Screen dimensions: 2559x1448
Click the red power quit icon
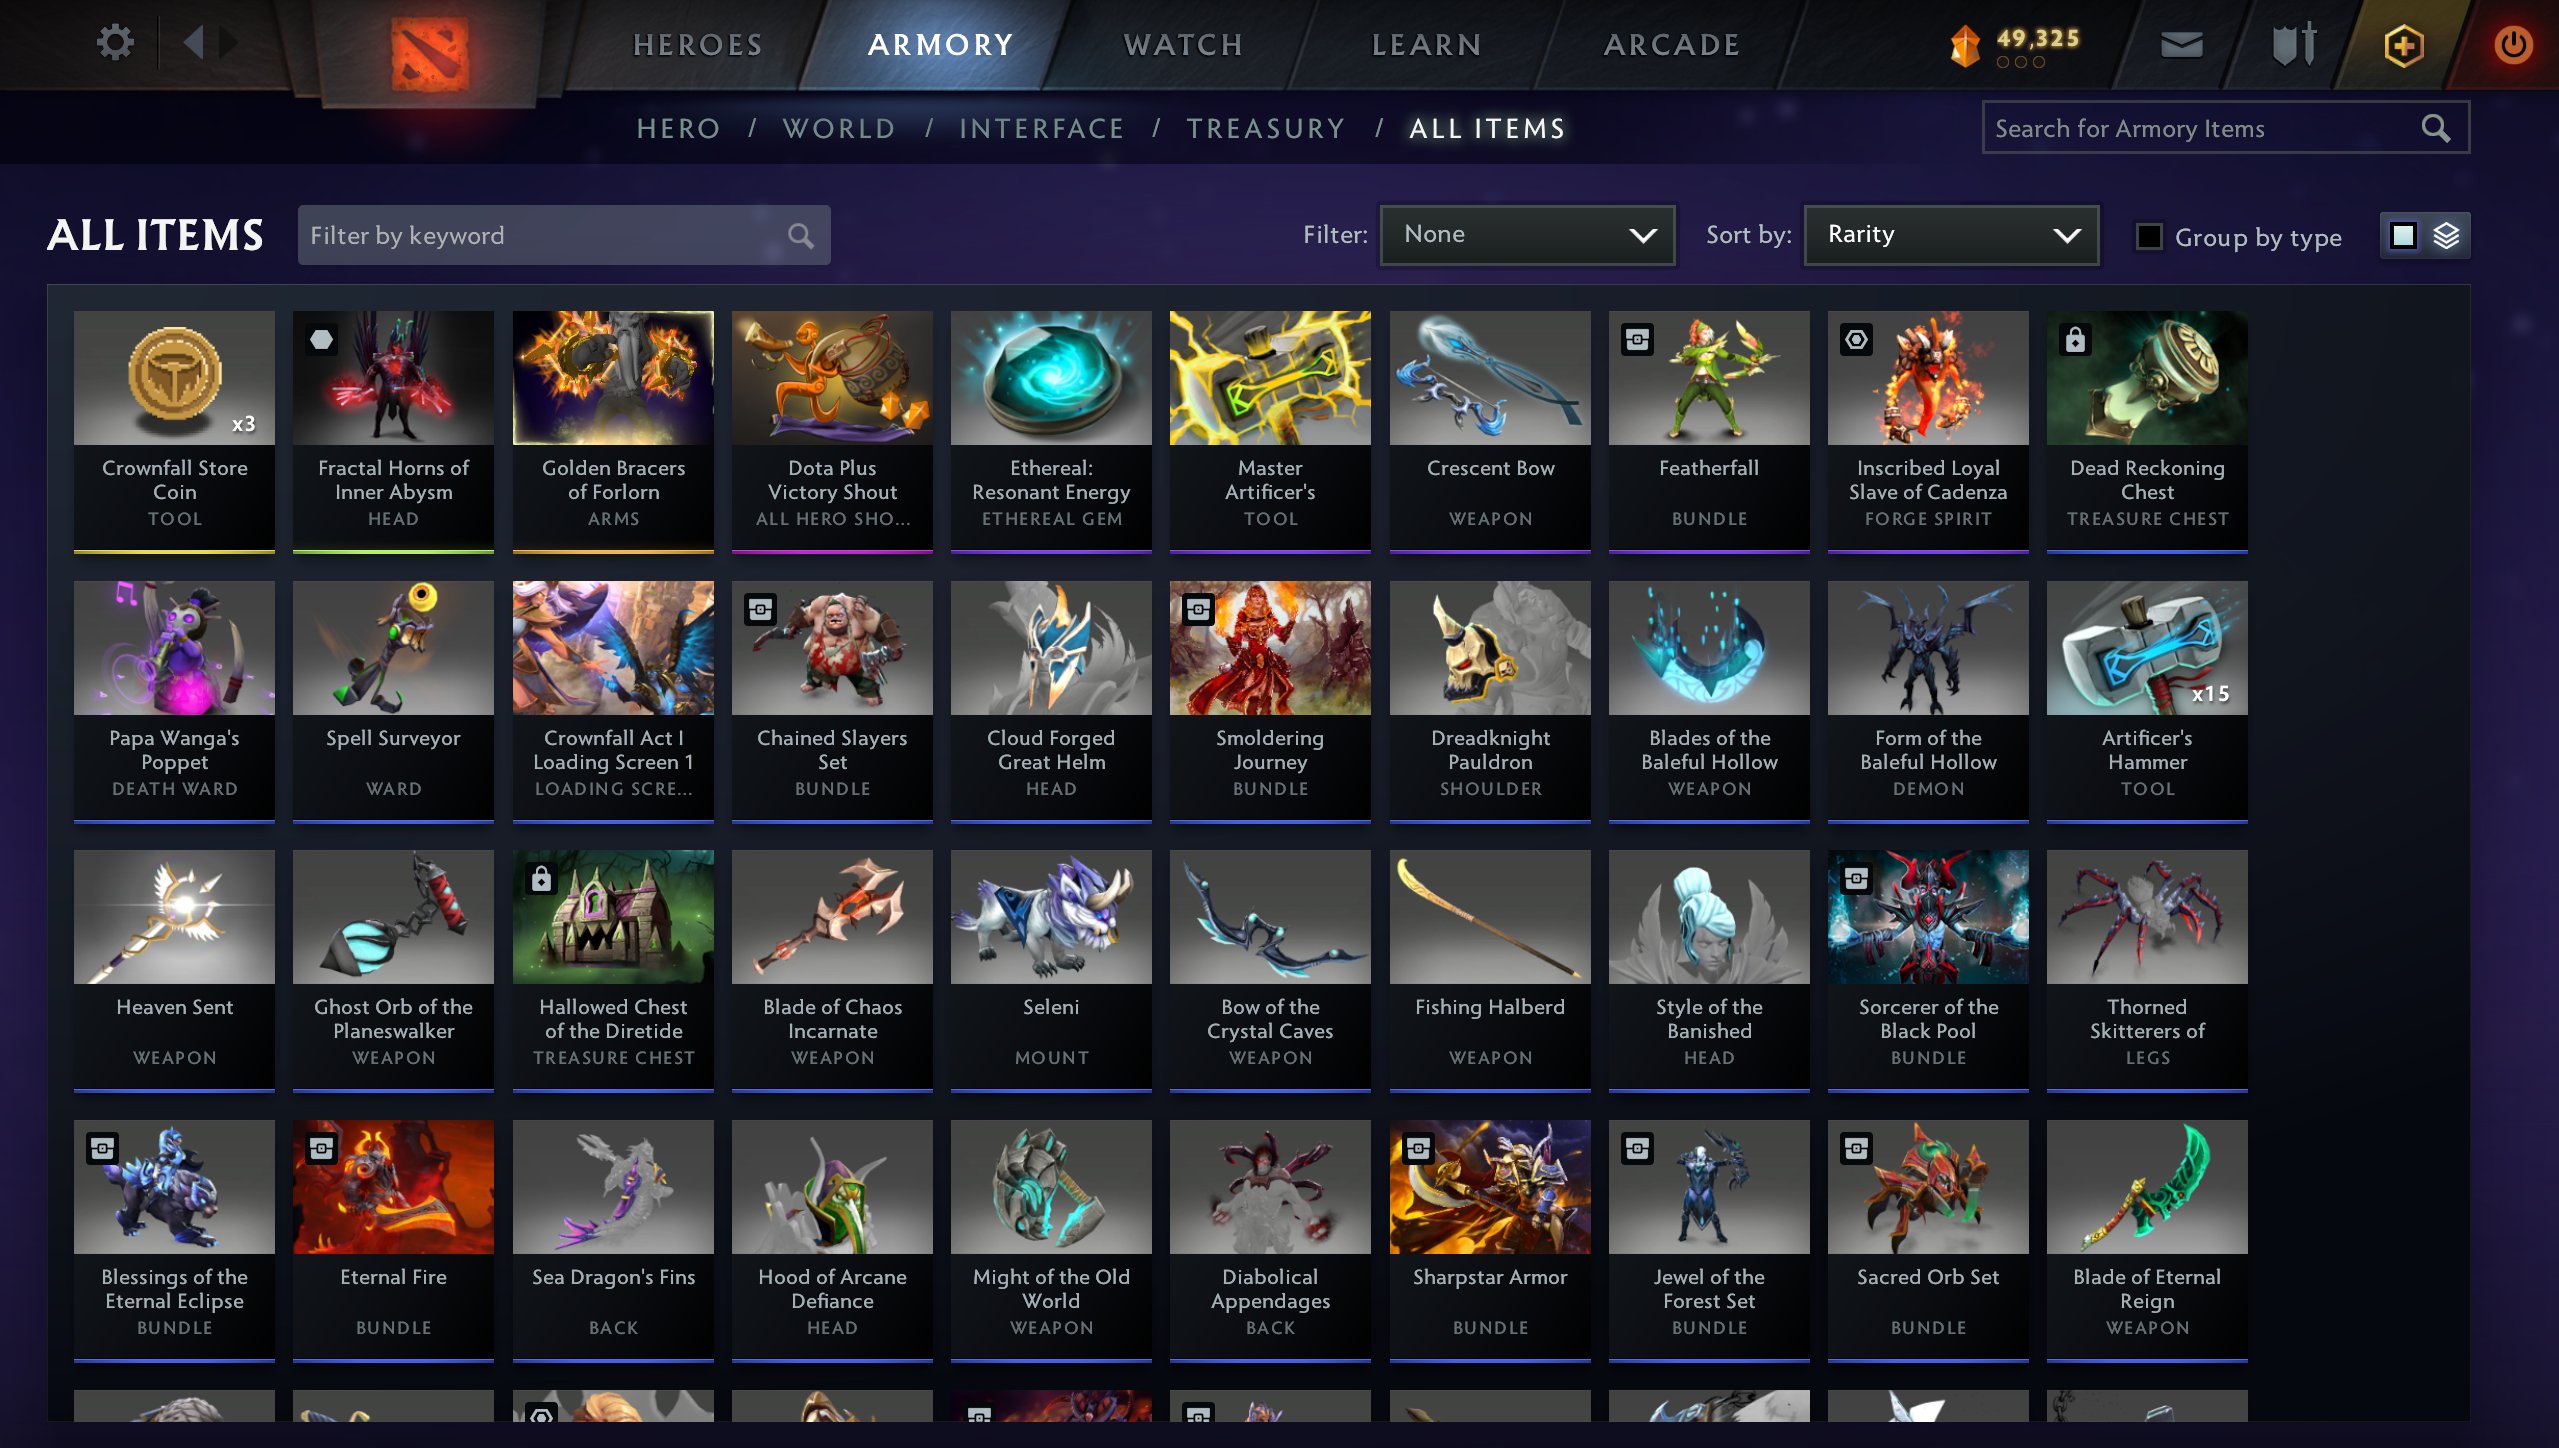2512,45
